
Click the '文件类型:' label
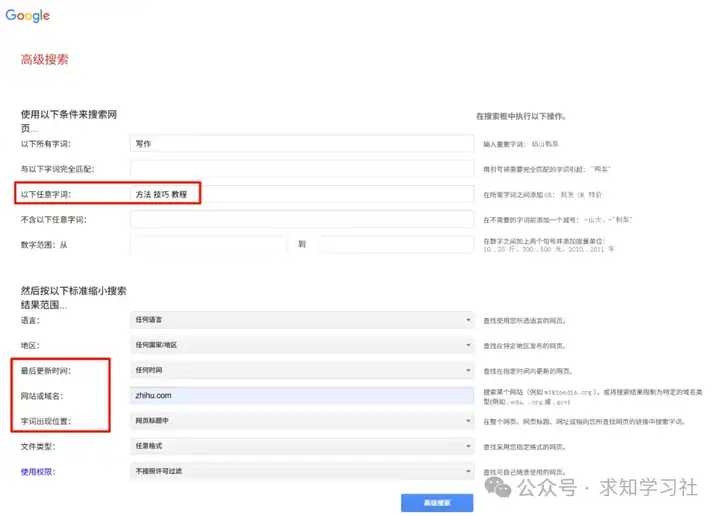(x=38, y=447)
